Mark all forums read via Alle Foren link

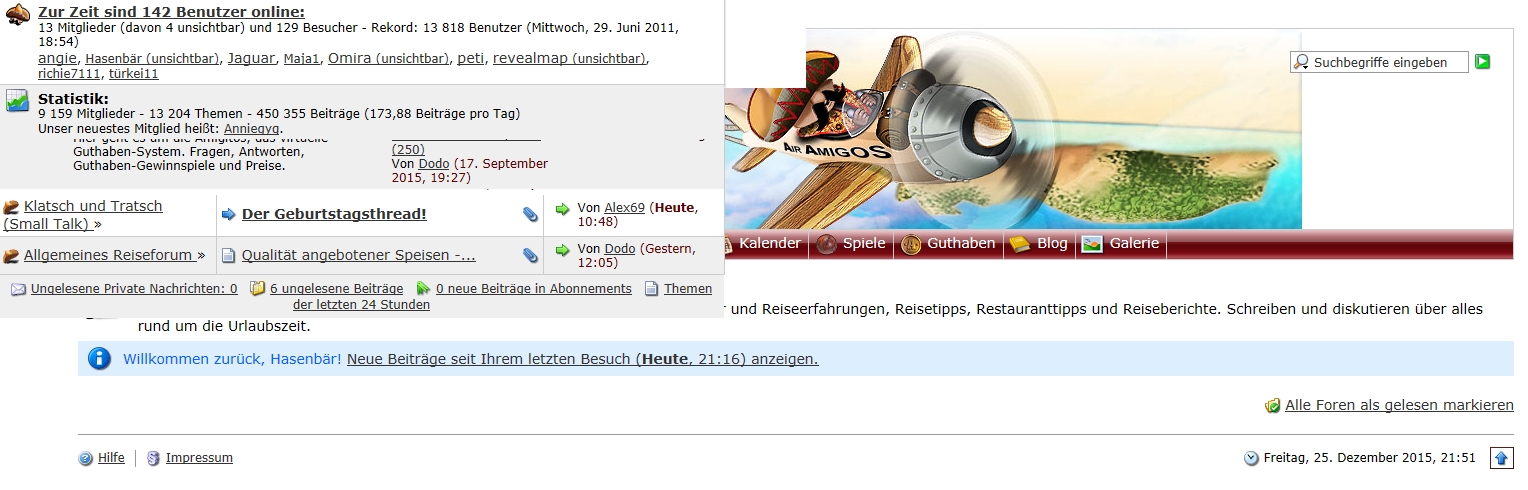[1399, 405]
